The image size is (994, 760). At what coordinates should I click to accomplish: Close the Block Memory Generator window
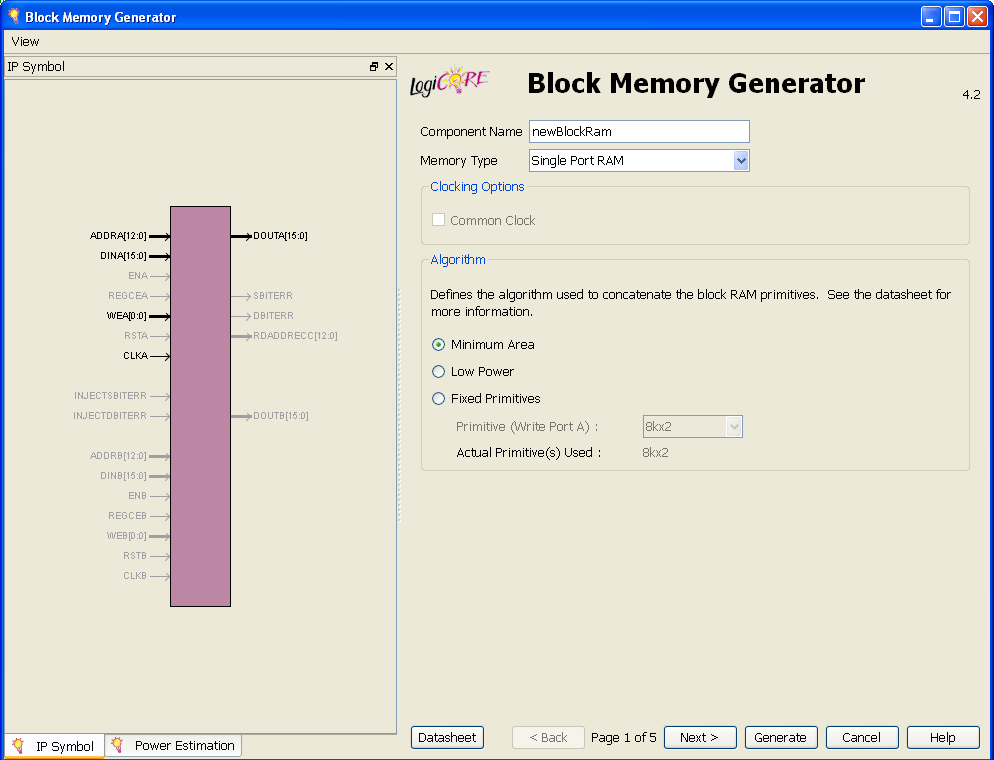978,16
